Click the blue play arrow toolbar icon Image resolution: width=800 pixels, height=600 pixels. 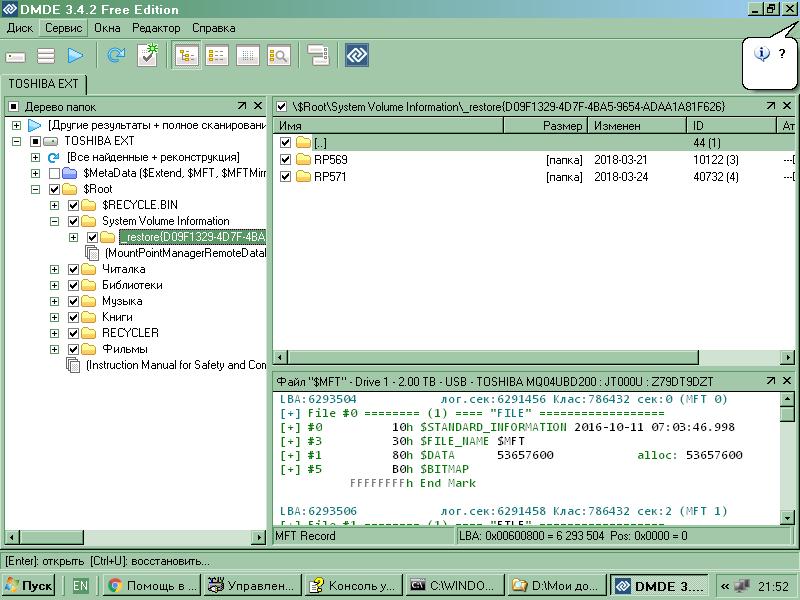(75, 56)
